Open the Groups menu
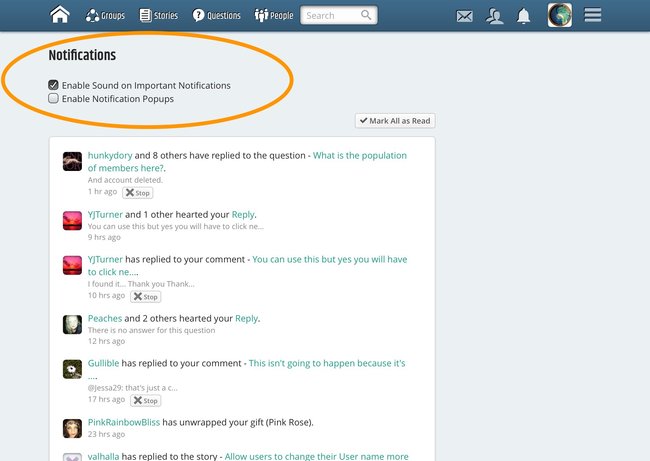650x461 pixels. [x=105, y=16]
